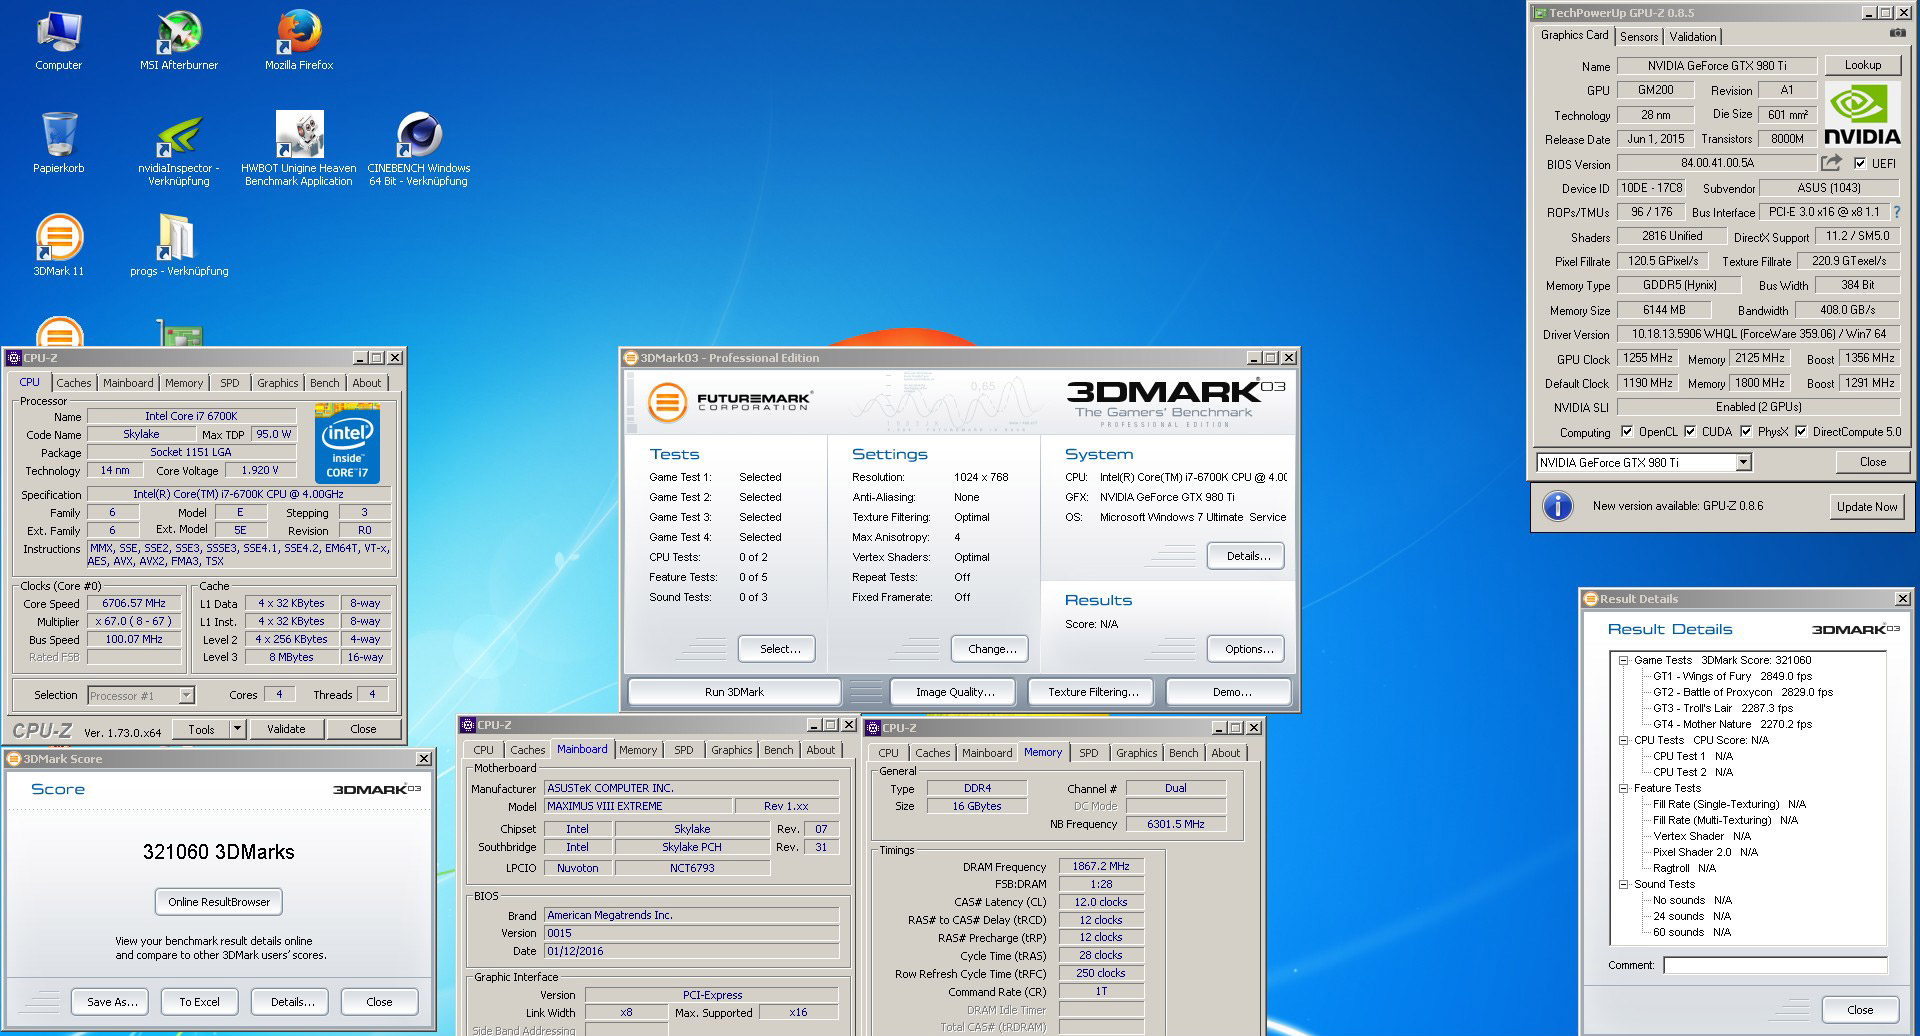Click the CPU-Z Mainboard window title icon

coord(467,725)
